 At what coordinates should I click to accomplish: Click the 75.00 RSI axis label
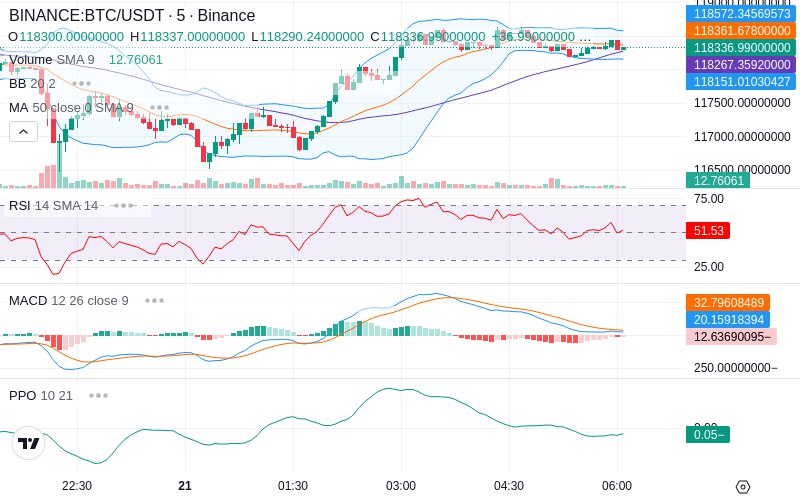tap(709, 199)
